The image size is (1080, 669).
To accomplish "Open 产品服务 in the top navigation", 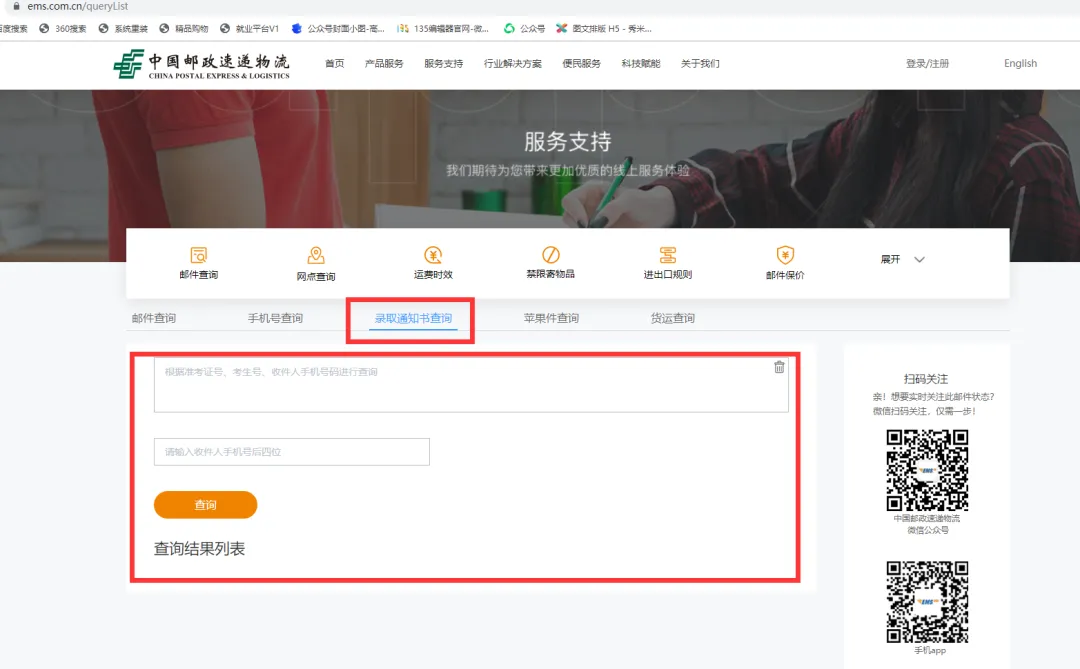I will point(384,64).
